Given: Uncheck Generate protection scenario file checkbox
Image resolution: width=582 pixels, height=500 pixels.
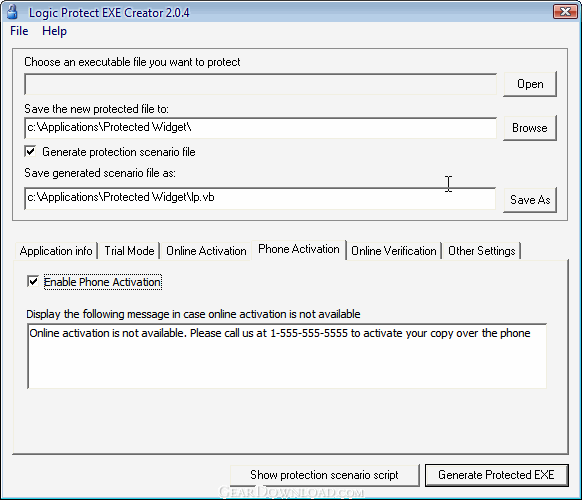Looking at the screenshot, I should click(30, 151).
